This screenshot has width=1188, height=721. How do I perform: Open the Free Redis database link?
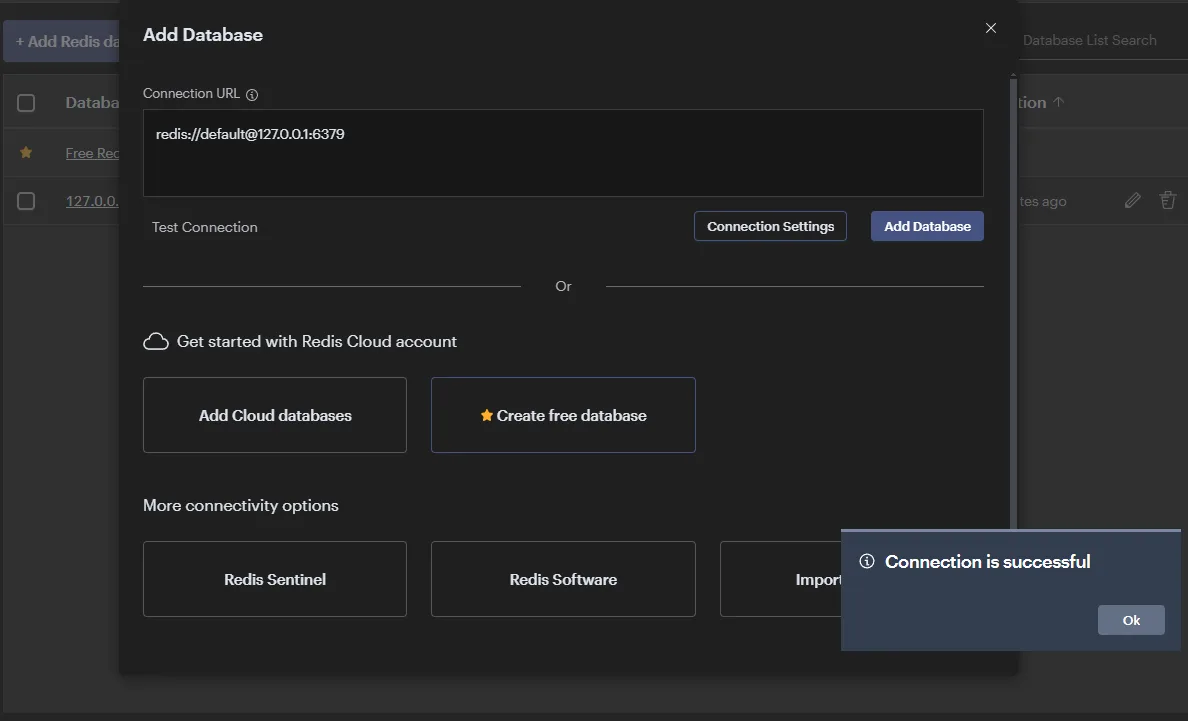click(92, 153)
